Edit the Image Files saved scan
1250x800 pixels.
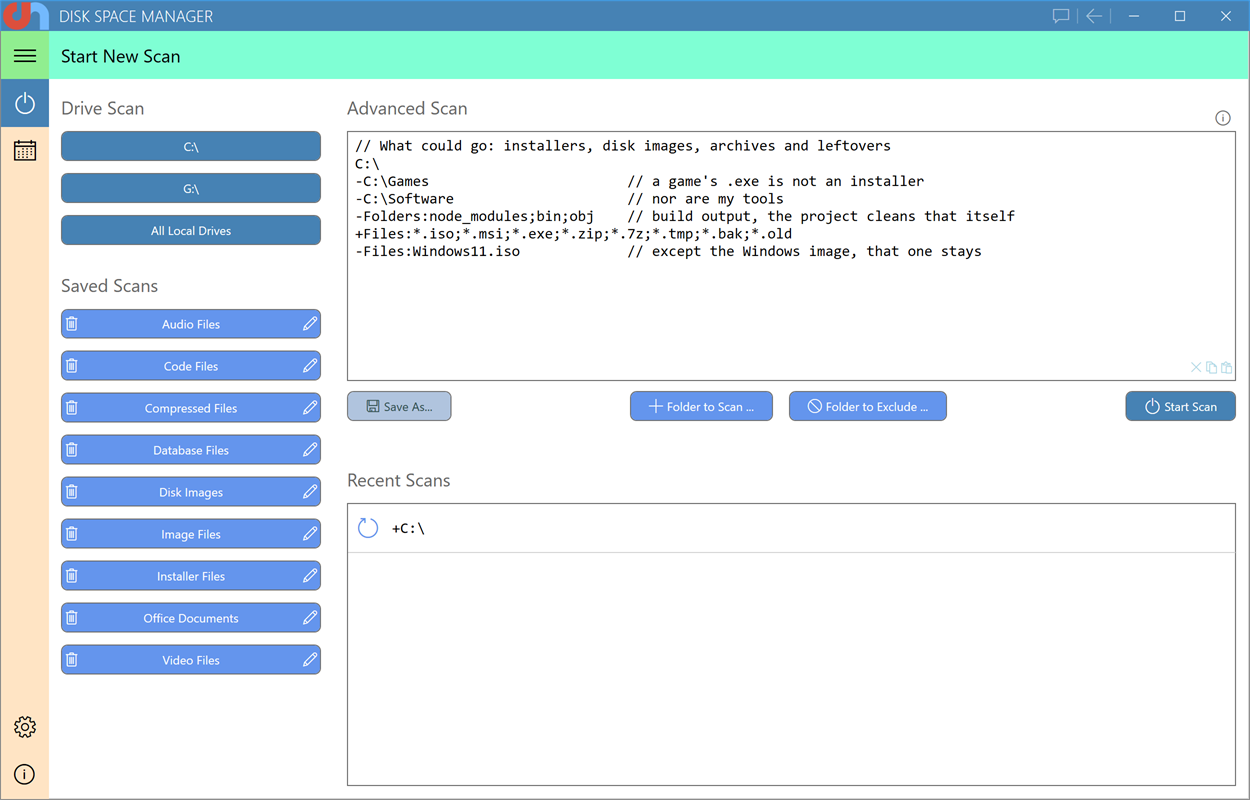point(310,534)
